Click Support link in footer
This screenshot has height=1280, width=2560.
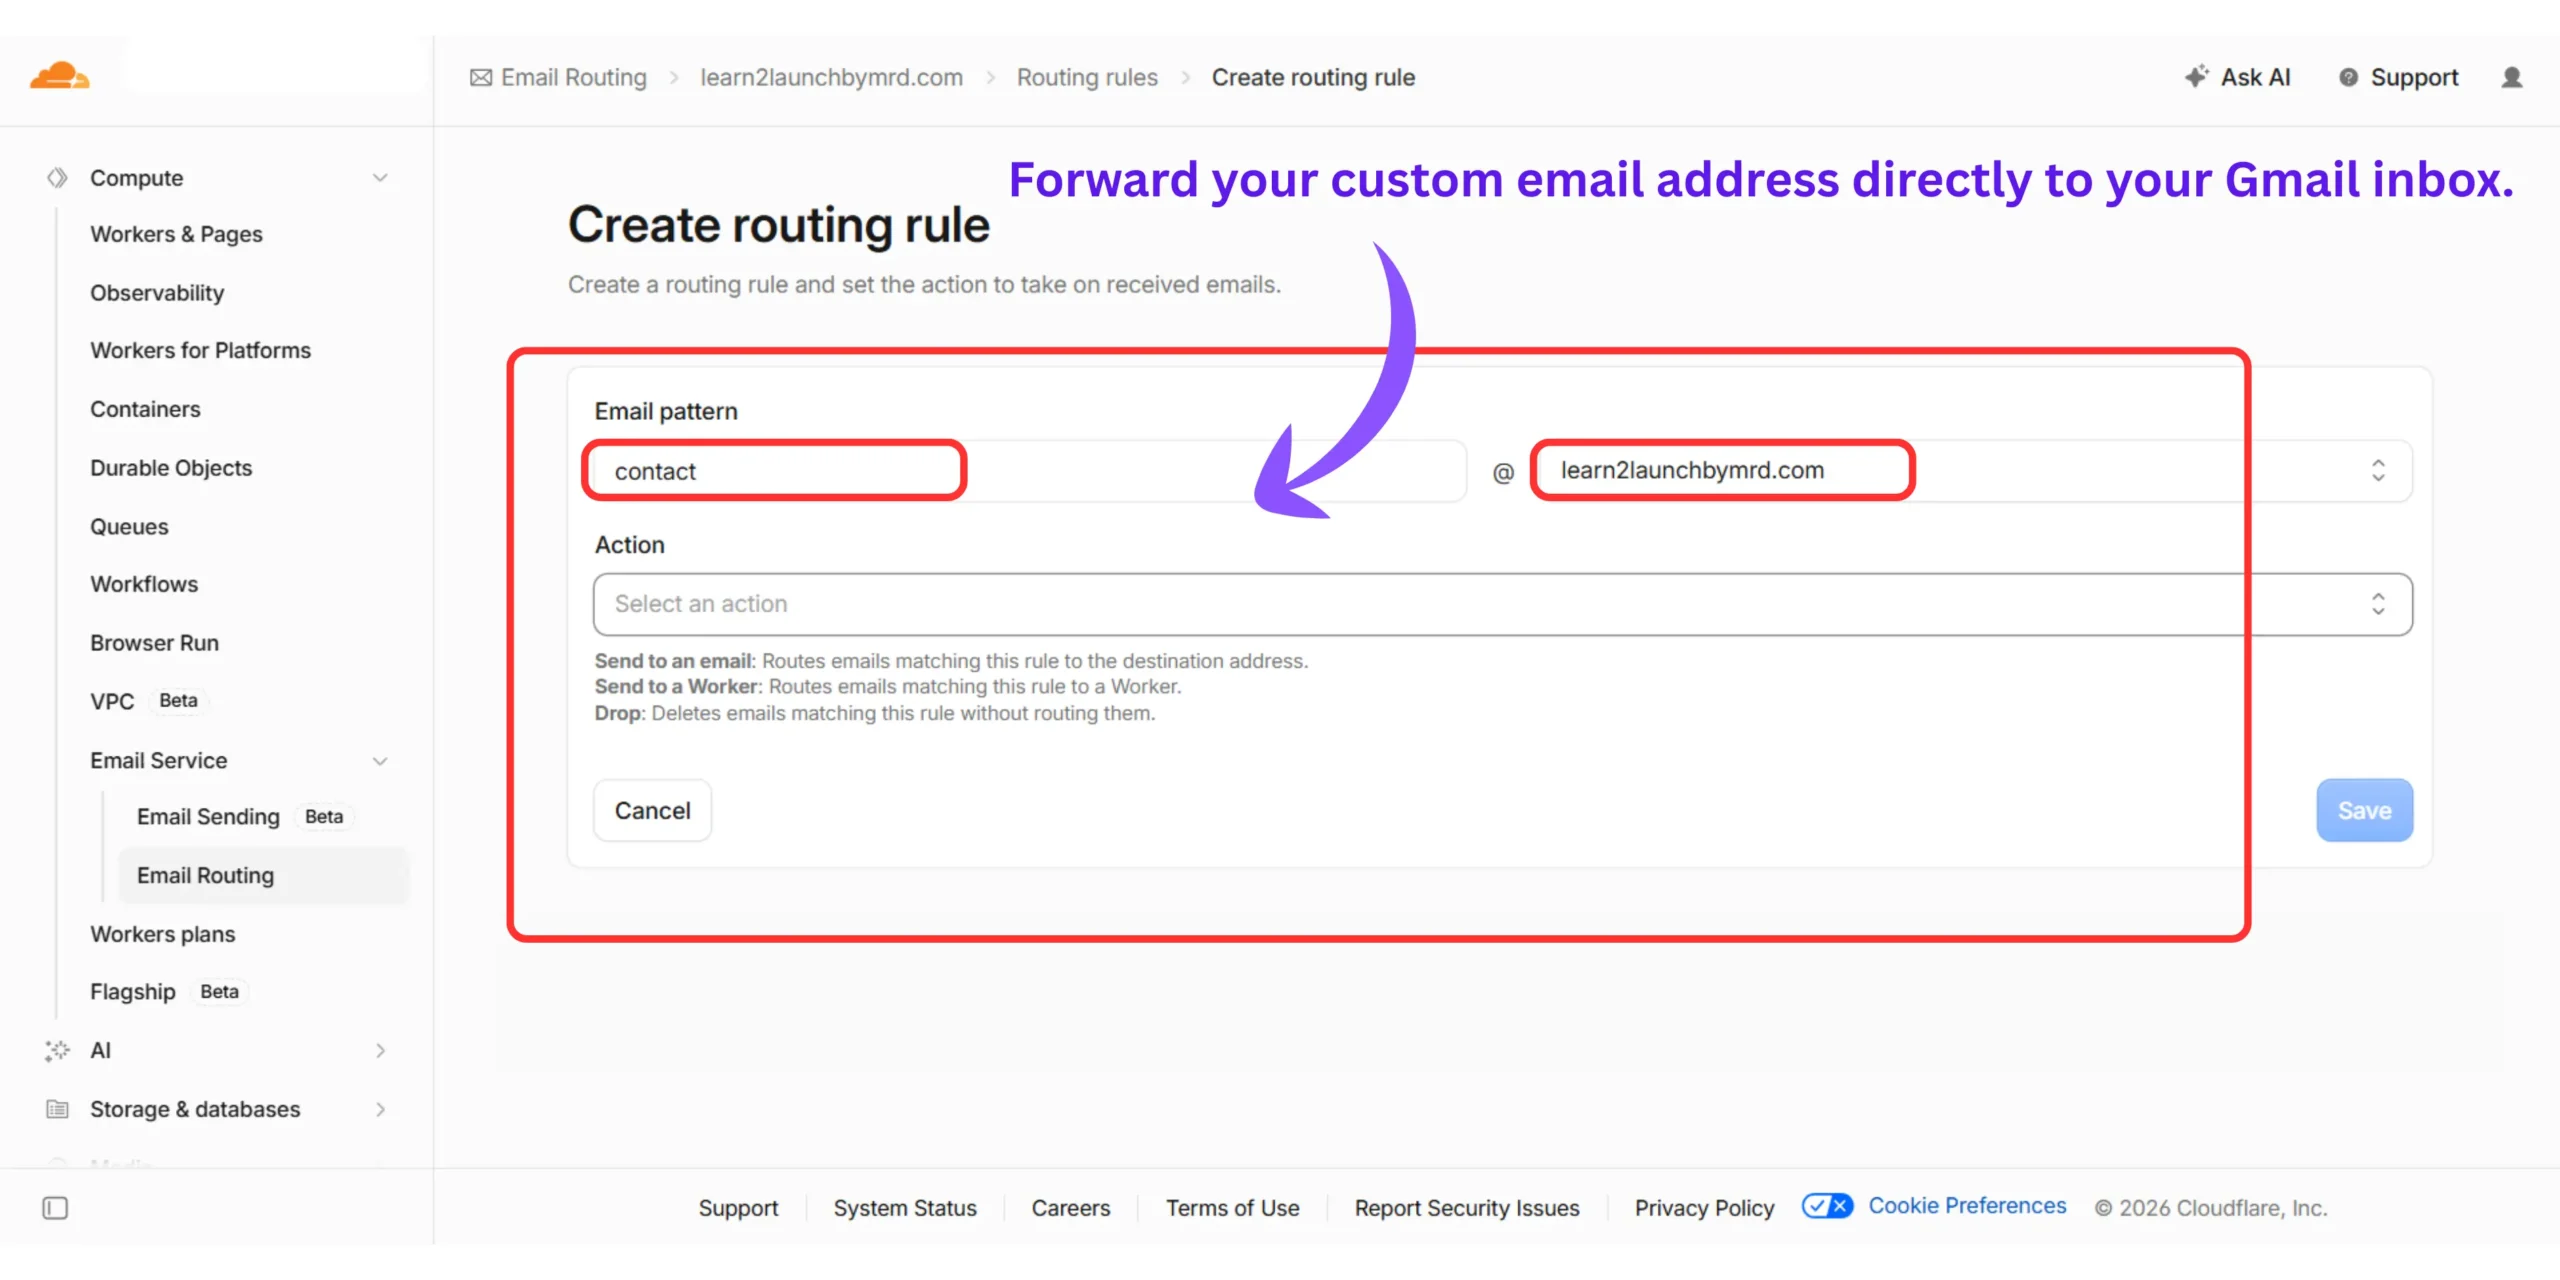point(738,1208)
